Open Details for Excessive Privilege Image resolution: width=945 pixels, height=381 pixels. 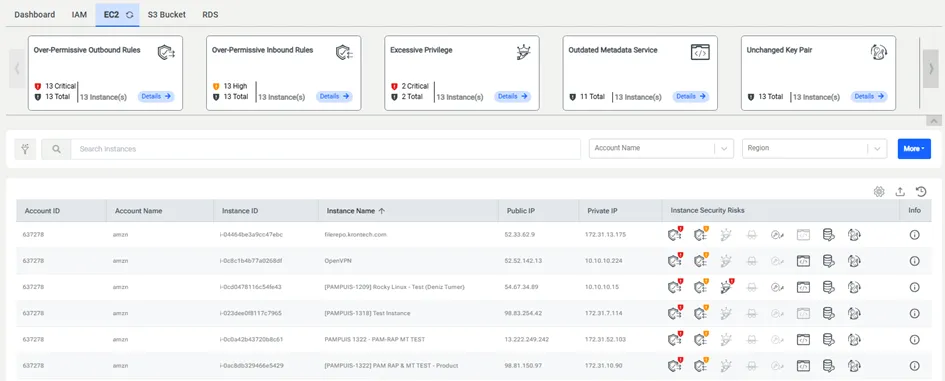[x=513, y=96]
